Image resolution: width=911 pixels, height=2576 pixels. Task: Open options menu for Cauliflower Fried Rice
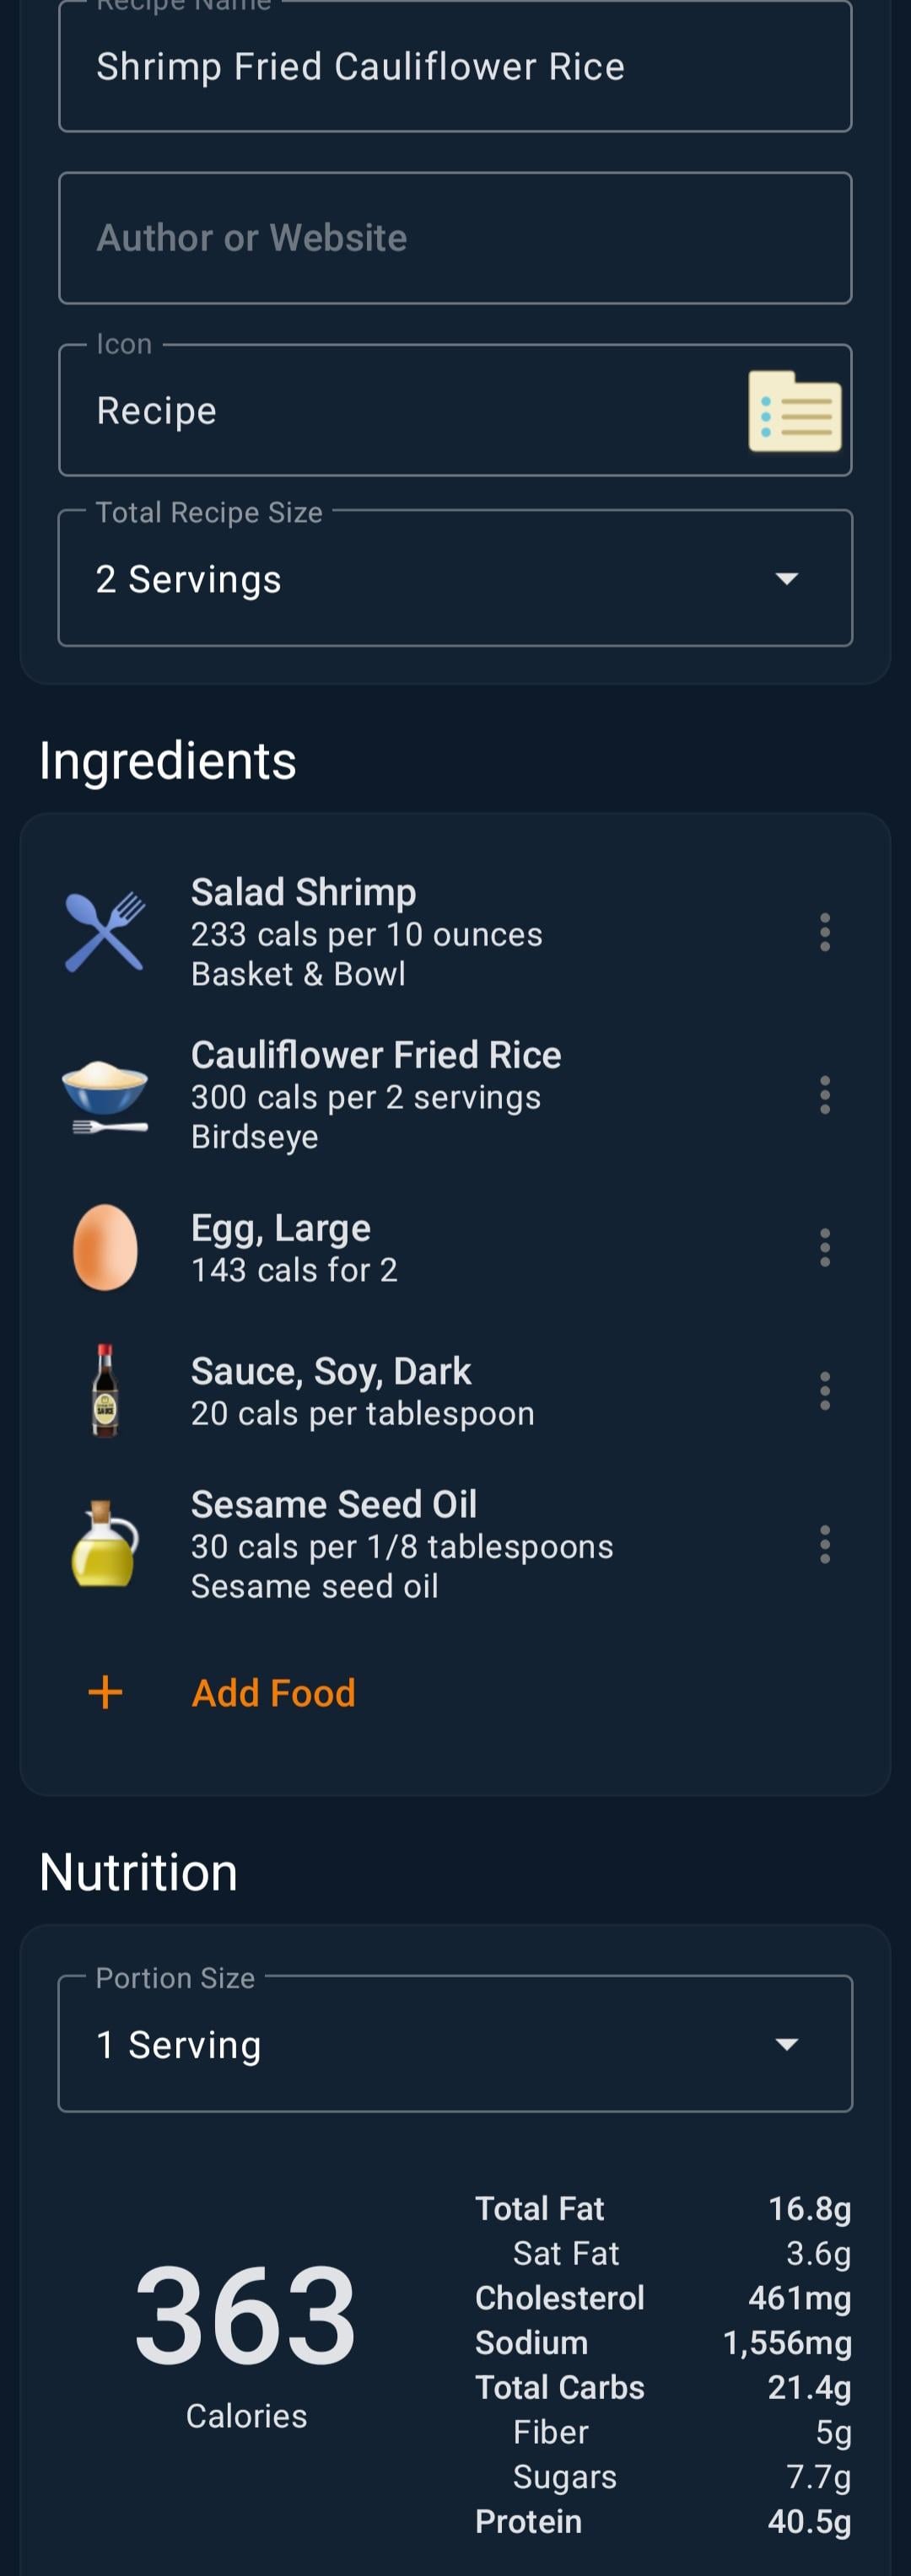point(824,1095)
